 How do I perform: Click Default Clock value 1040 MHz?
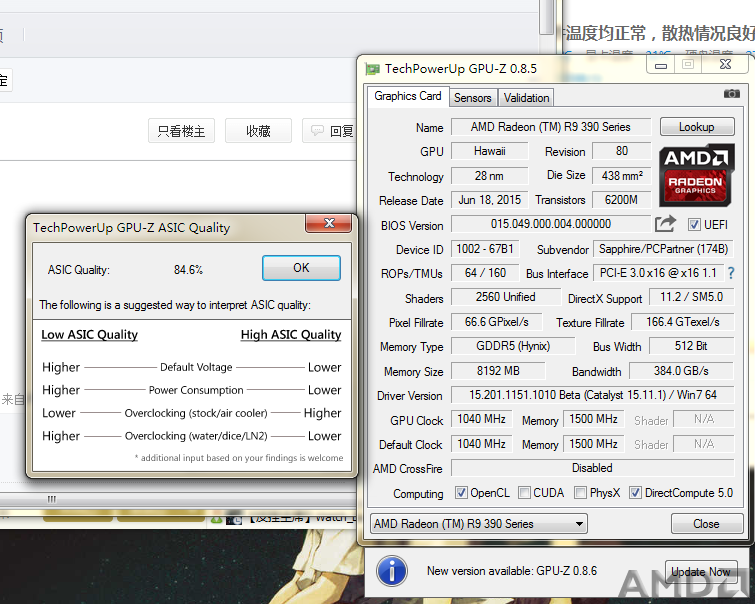(x=482, y=444)
